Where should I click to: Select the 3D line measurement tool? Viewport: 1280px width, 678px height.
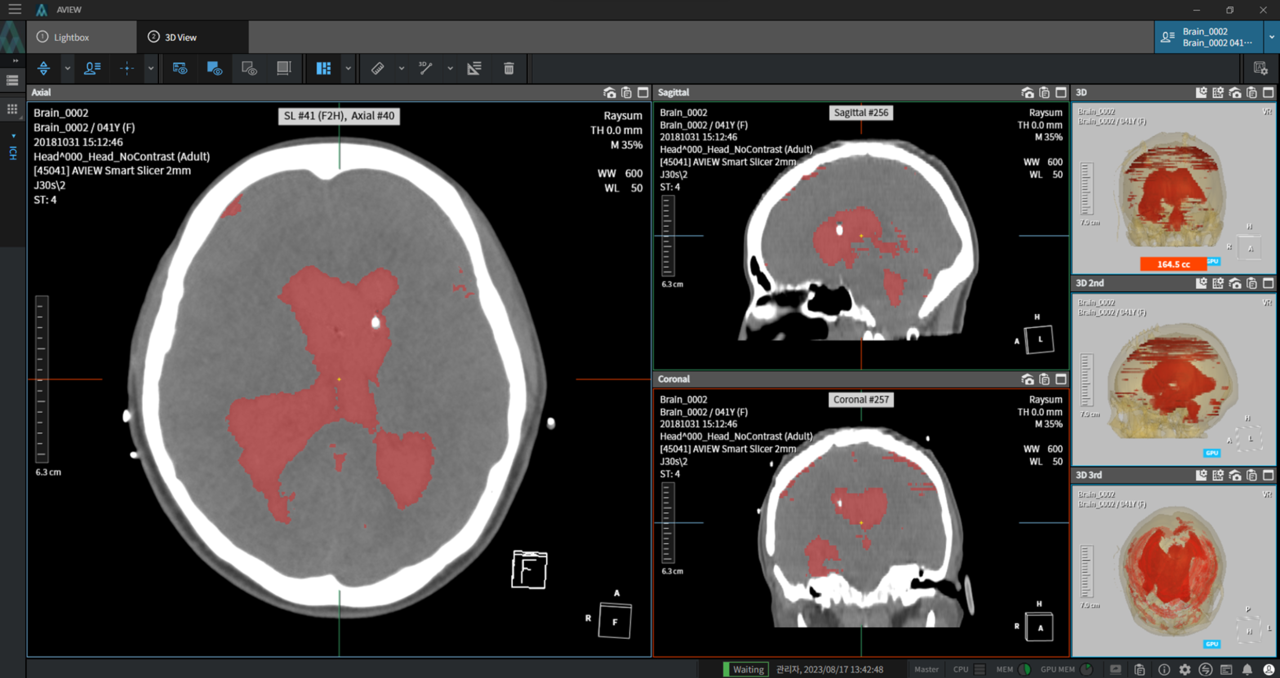[425, 68]
